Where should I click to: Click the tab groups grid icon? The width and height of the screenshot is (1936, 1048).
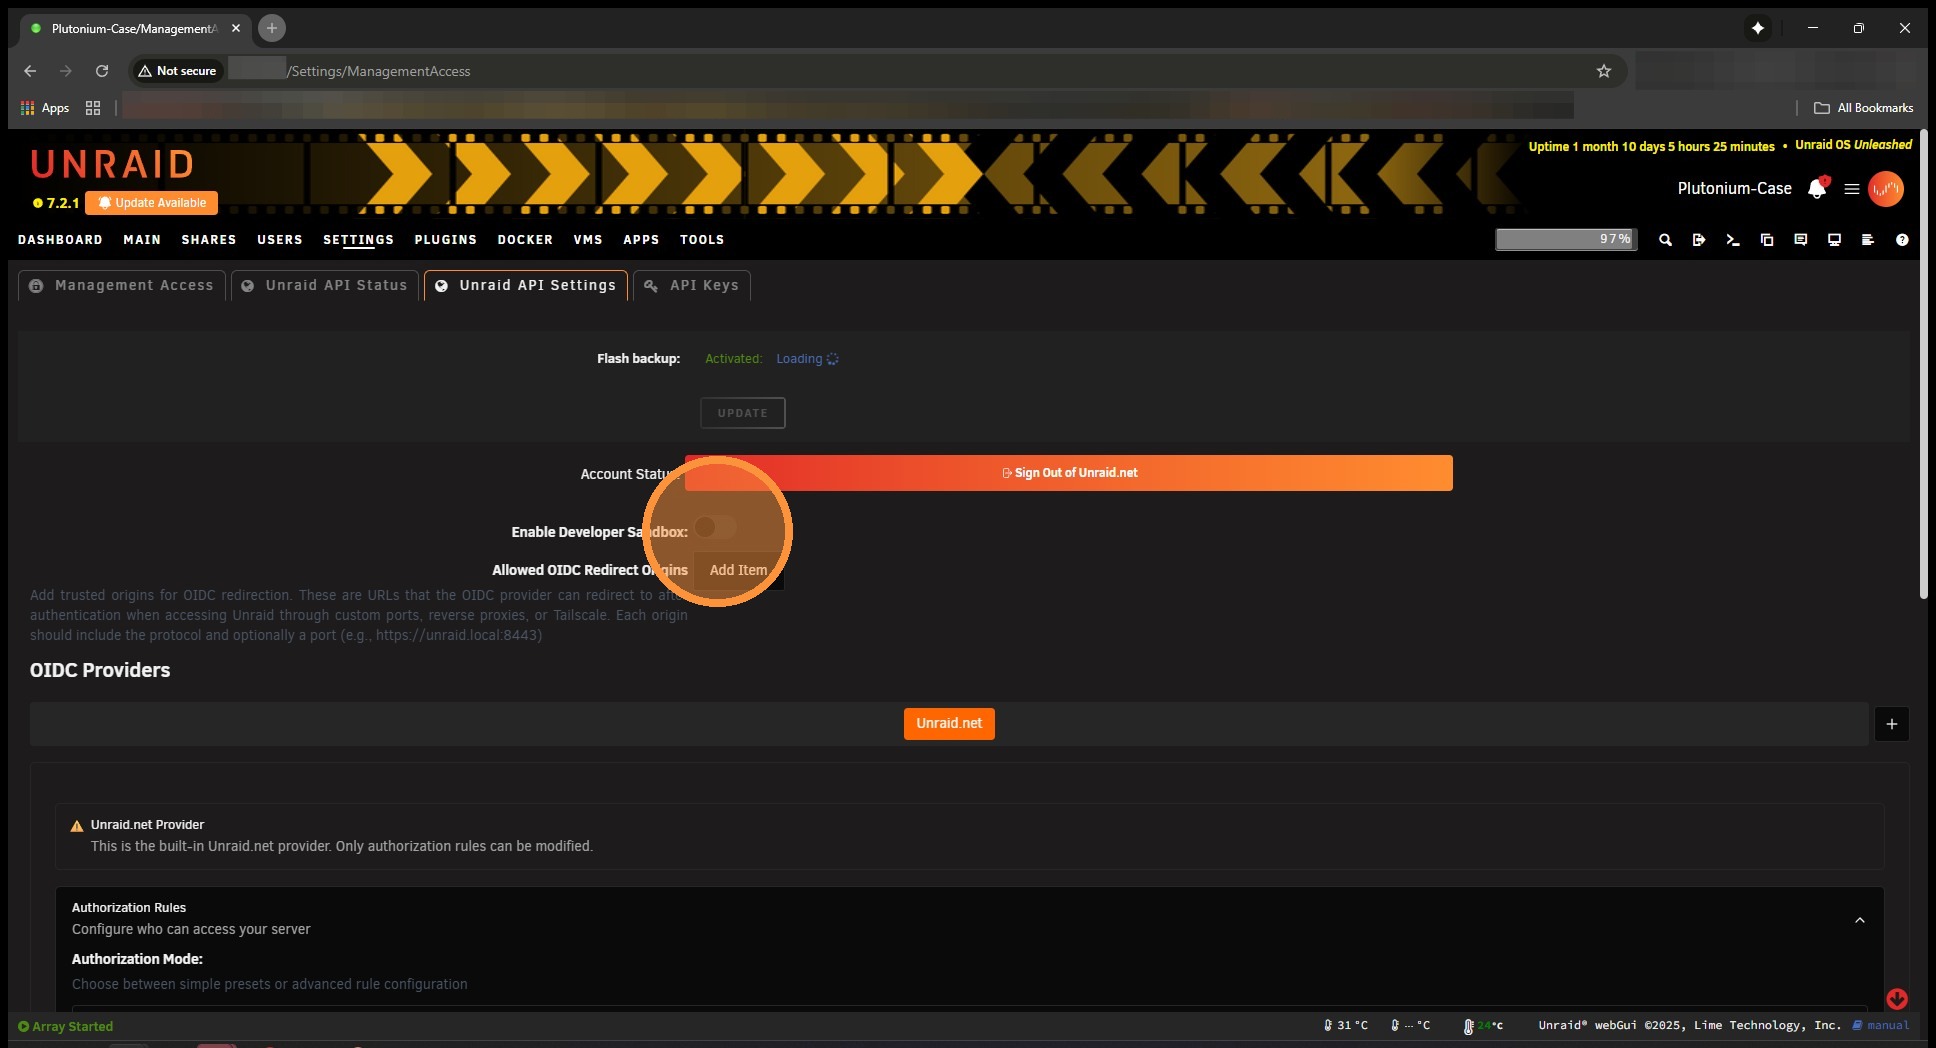[93, 108]
